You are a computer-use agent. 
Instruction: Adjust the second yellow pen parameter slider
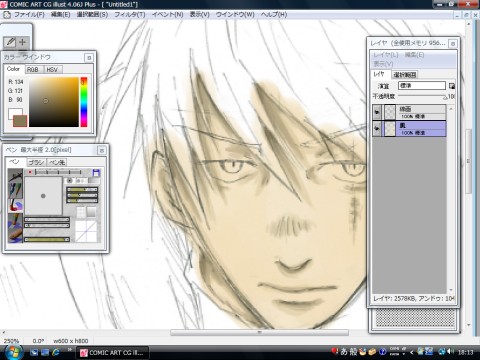click(82, 195)
